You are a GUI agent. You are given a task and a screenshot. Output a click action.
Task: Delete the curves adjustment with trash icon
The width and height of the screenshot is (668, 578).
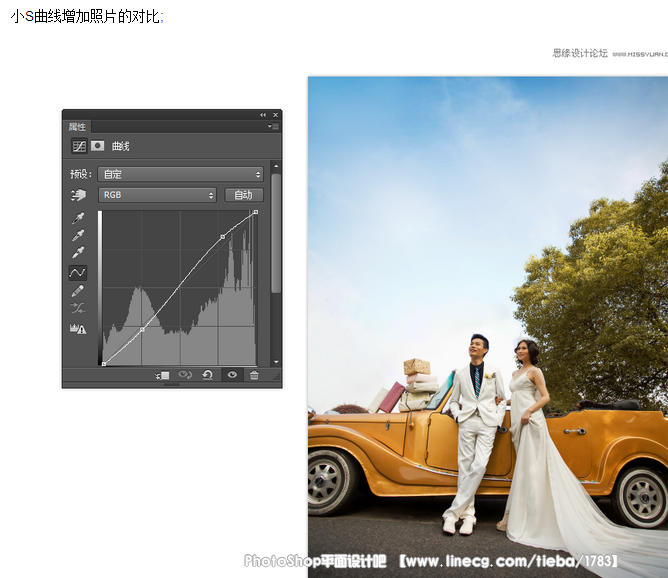click(x=254, y=375)
